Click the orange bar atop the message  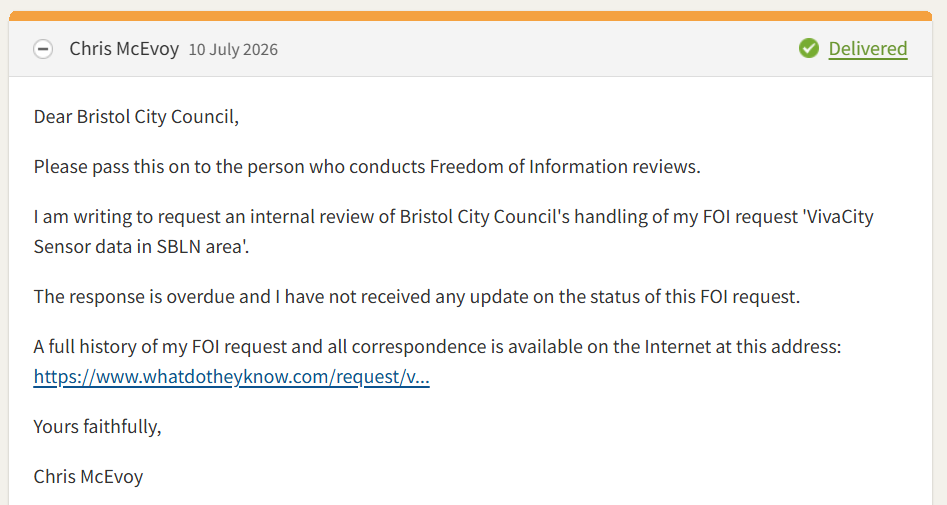(x=470, y=16)
